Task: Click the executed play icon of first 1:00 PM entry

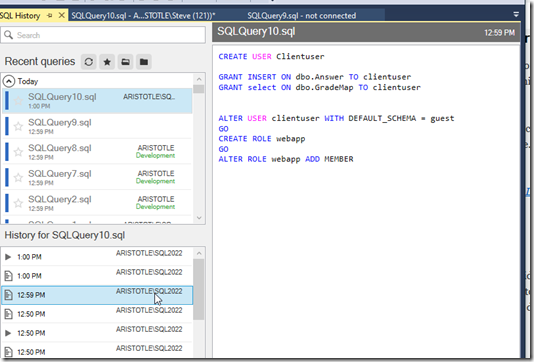Action: tap(8, 257)
